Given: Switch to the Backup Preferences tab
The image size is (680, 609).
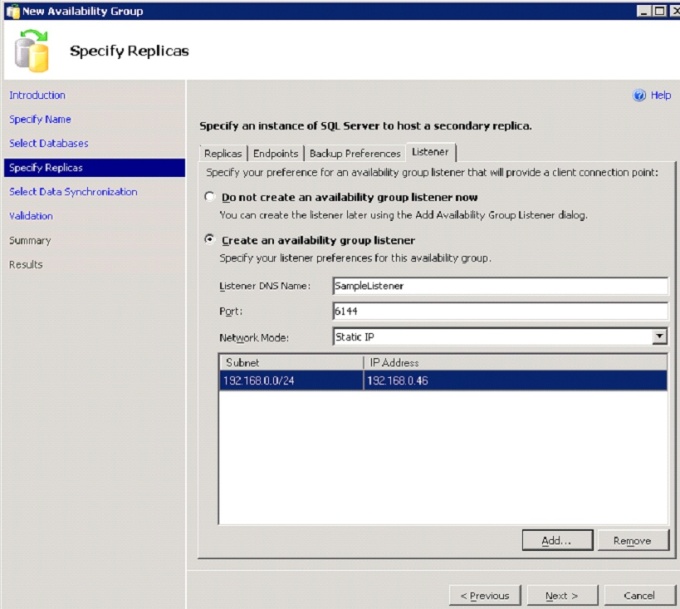Looking at the screenshot, I should tap(355, 154).
